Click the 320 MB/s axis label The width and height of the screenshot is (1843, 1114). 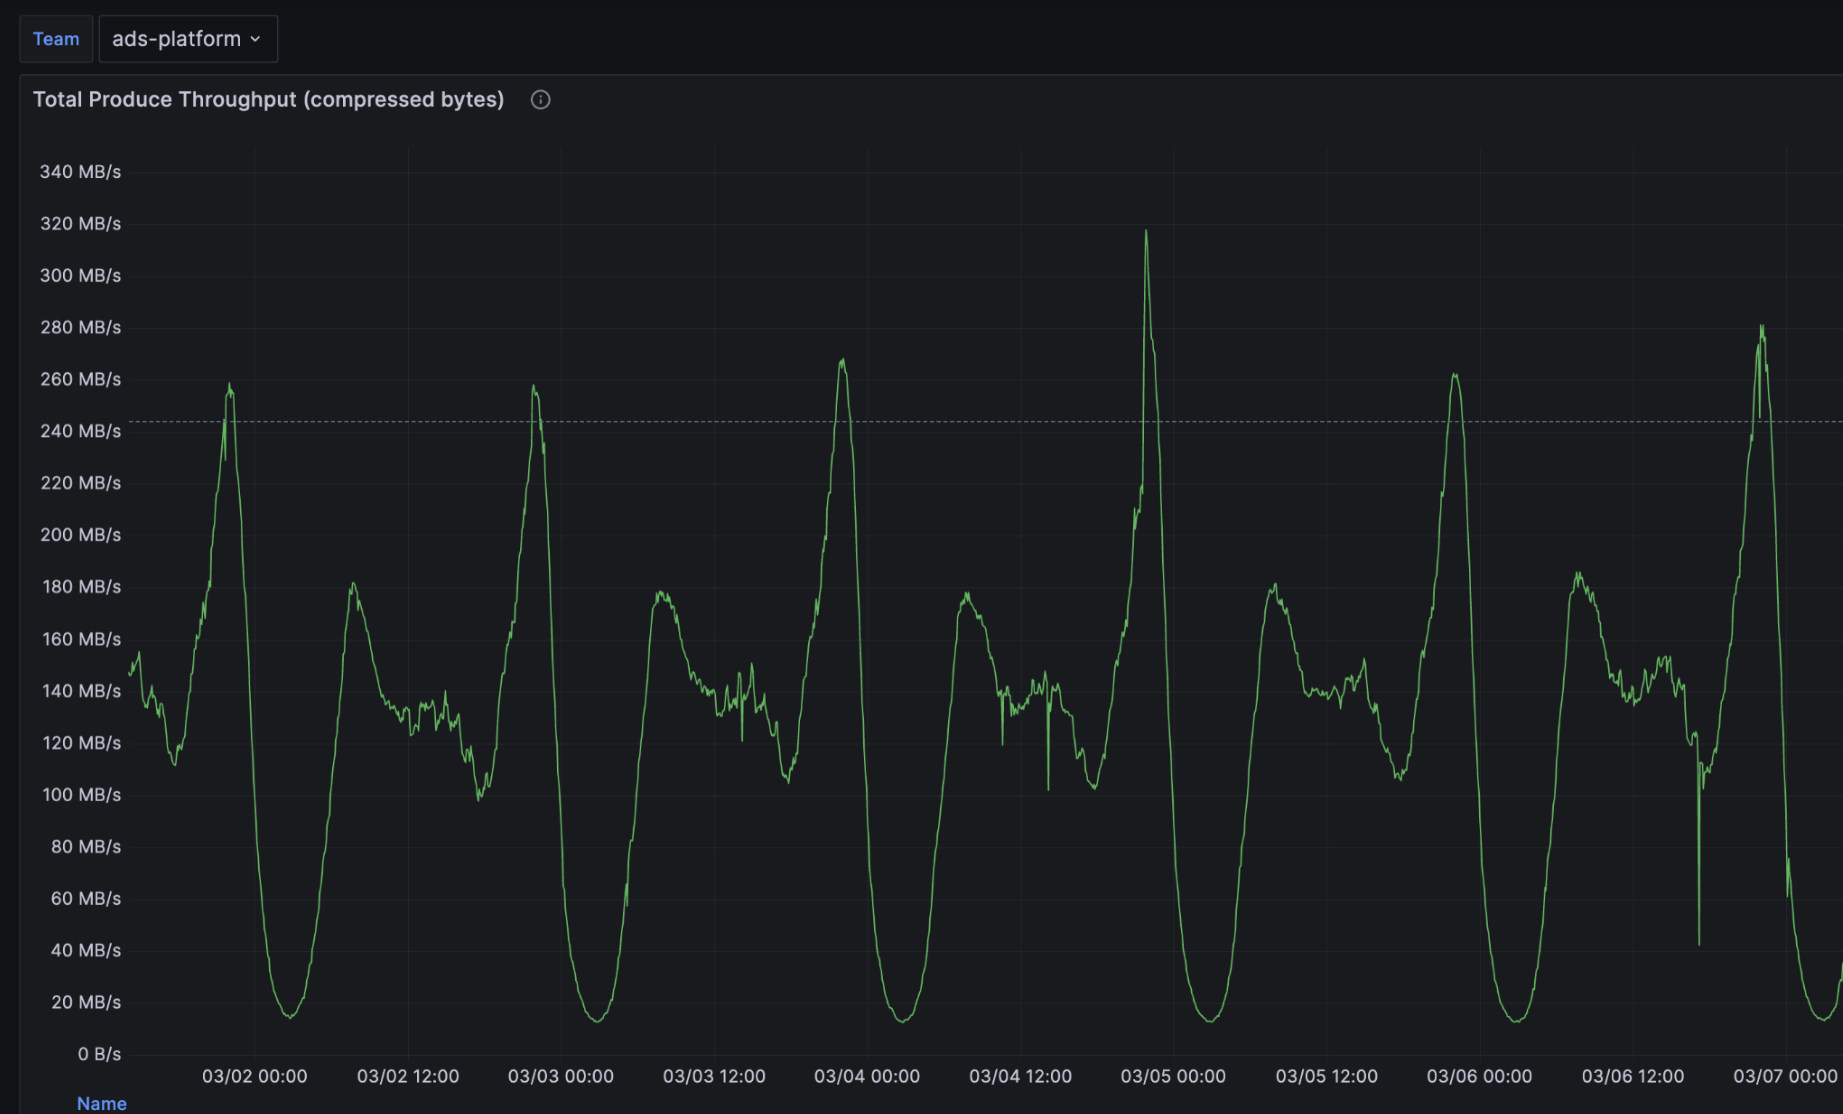click(80, 224)
